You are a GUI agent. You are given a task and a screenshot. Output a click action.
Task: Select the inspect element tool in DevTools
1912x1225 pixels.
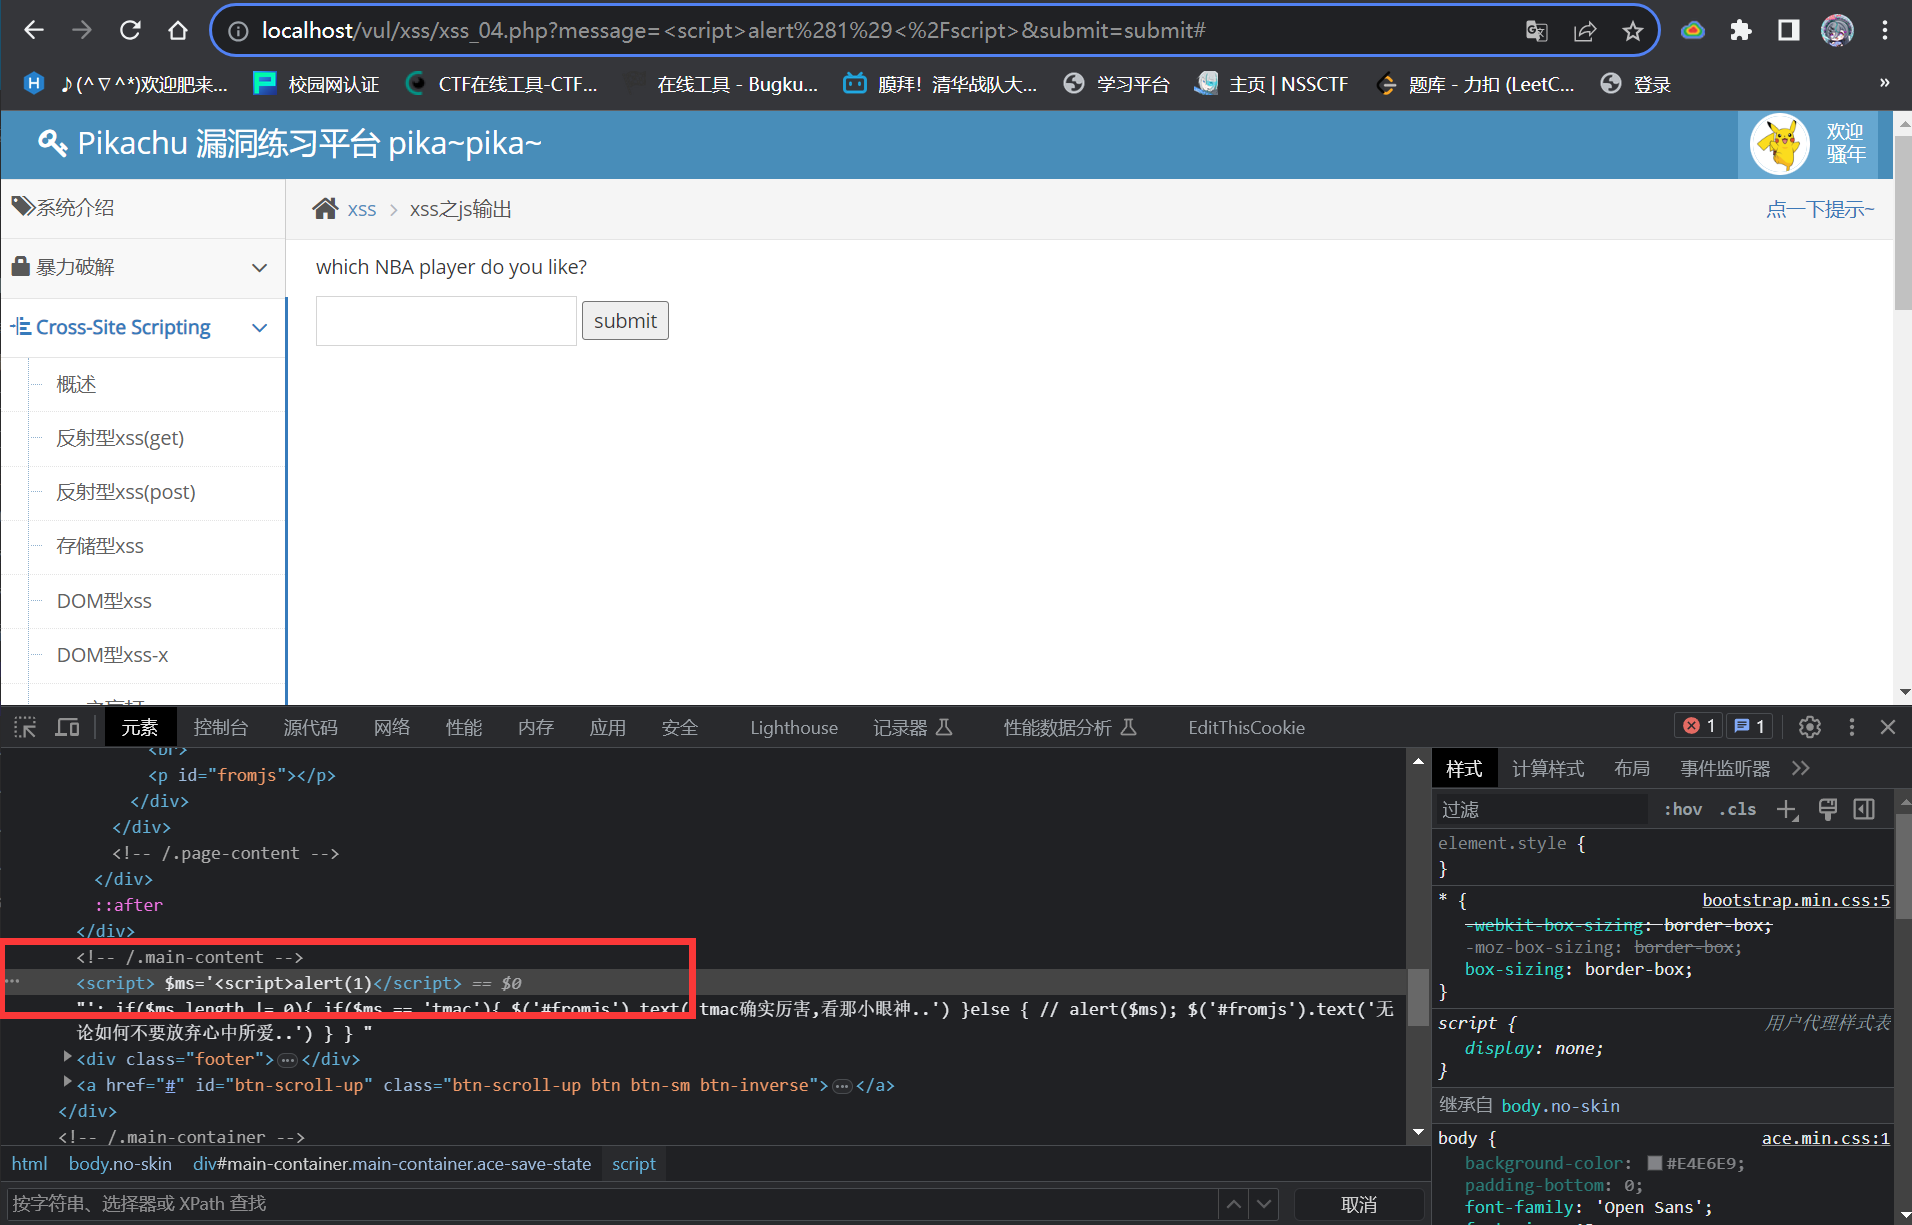(24, 727)
